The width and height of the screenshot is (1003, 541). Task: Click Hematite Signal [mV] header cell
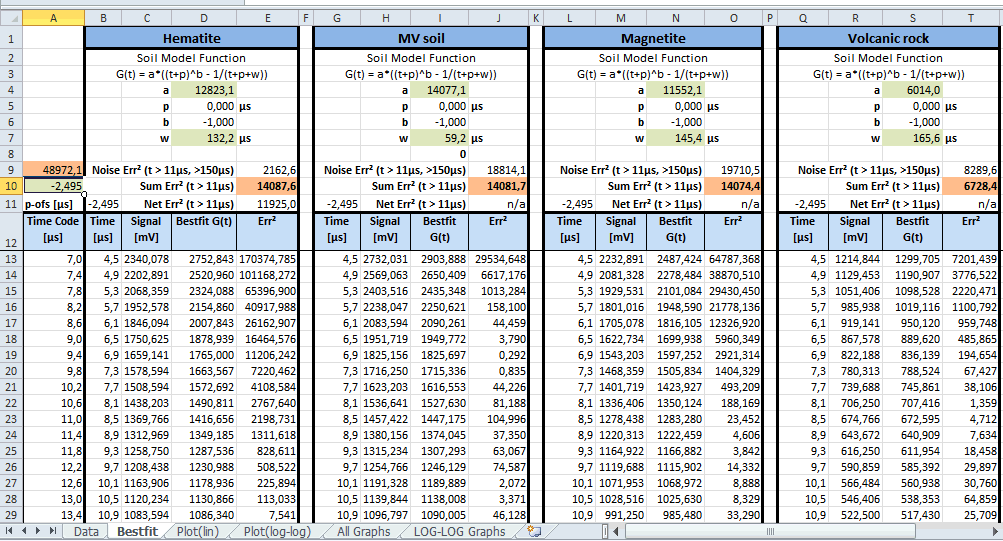(146, 231)
